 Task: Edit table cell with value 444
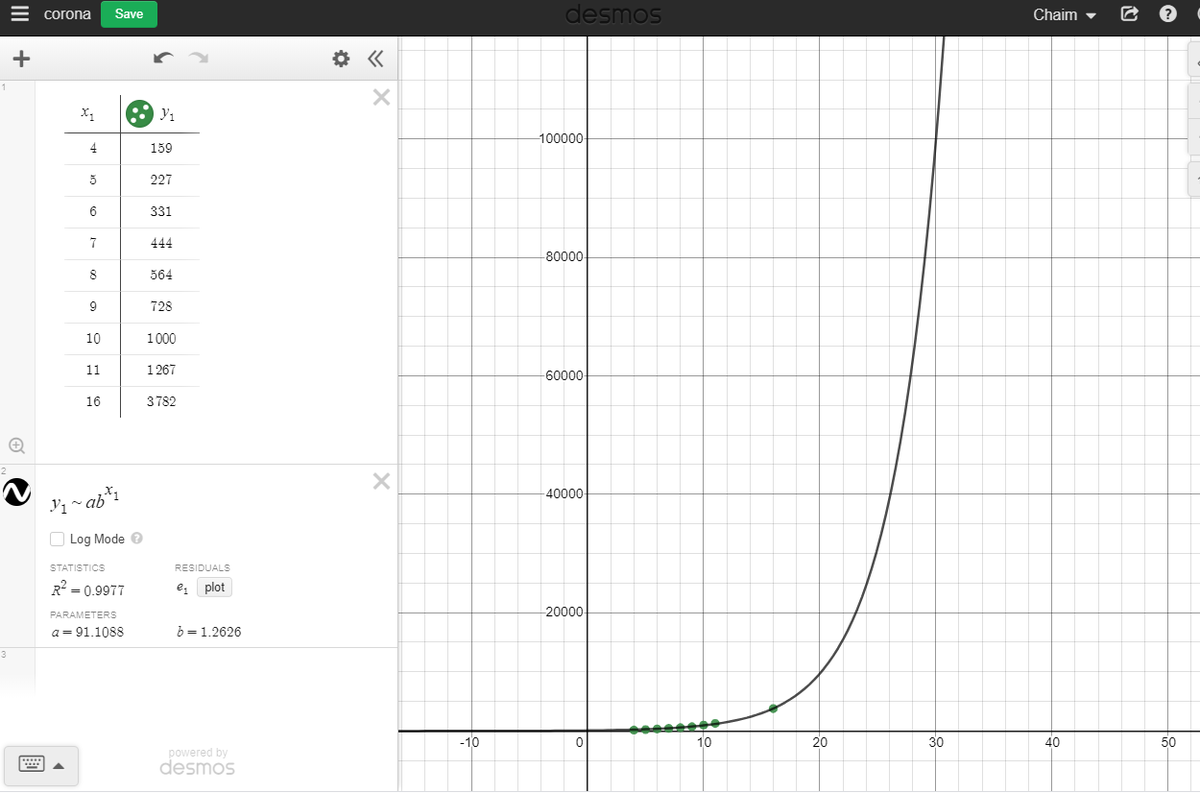click(160, 243)
